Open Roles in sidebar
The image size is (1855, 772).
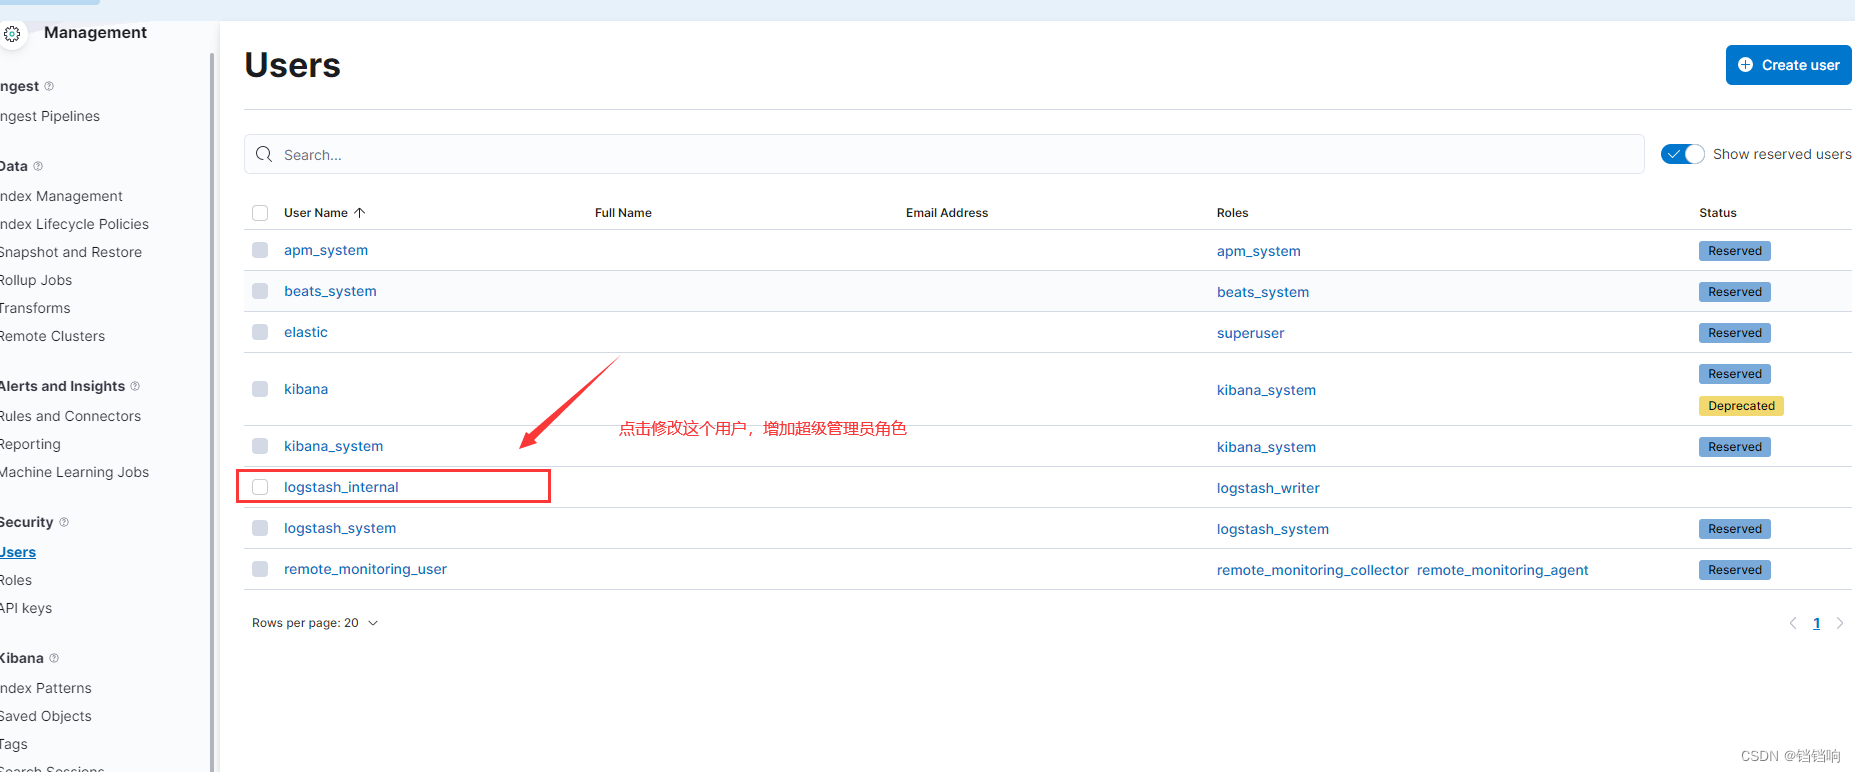point(16,580)
